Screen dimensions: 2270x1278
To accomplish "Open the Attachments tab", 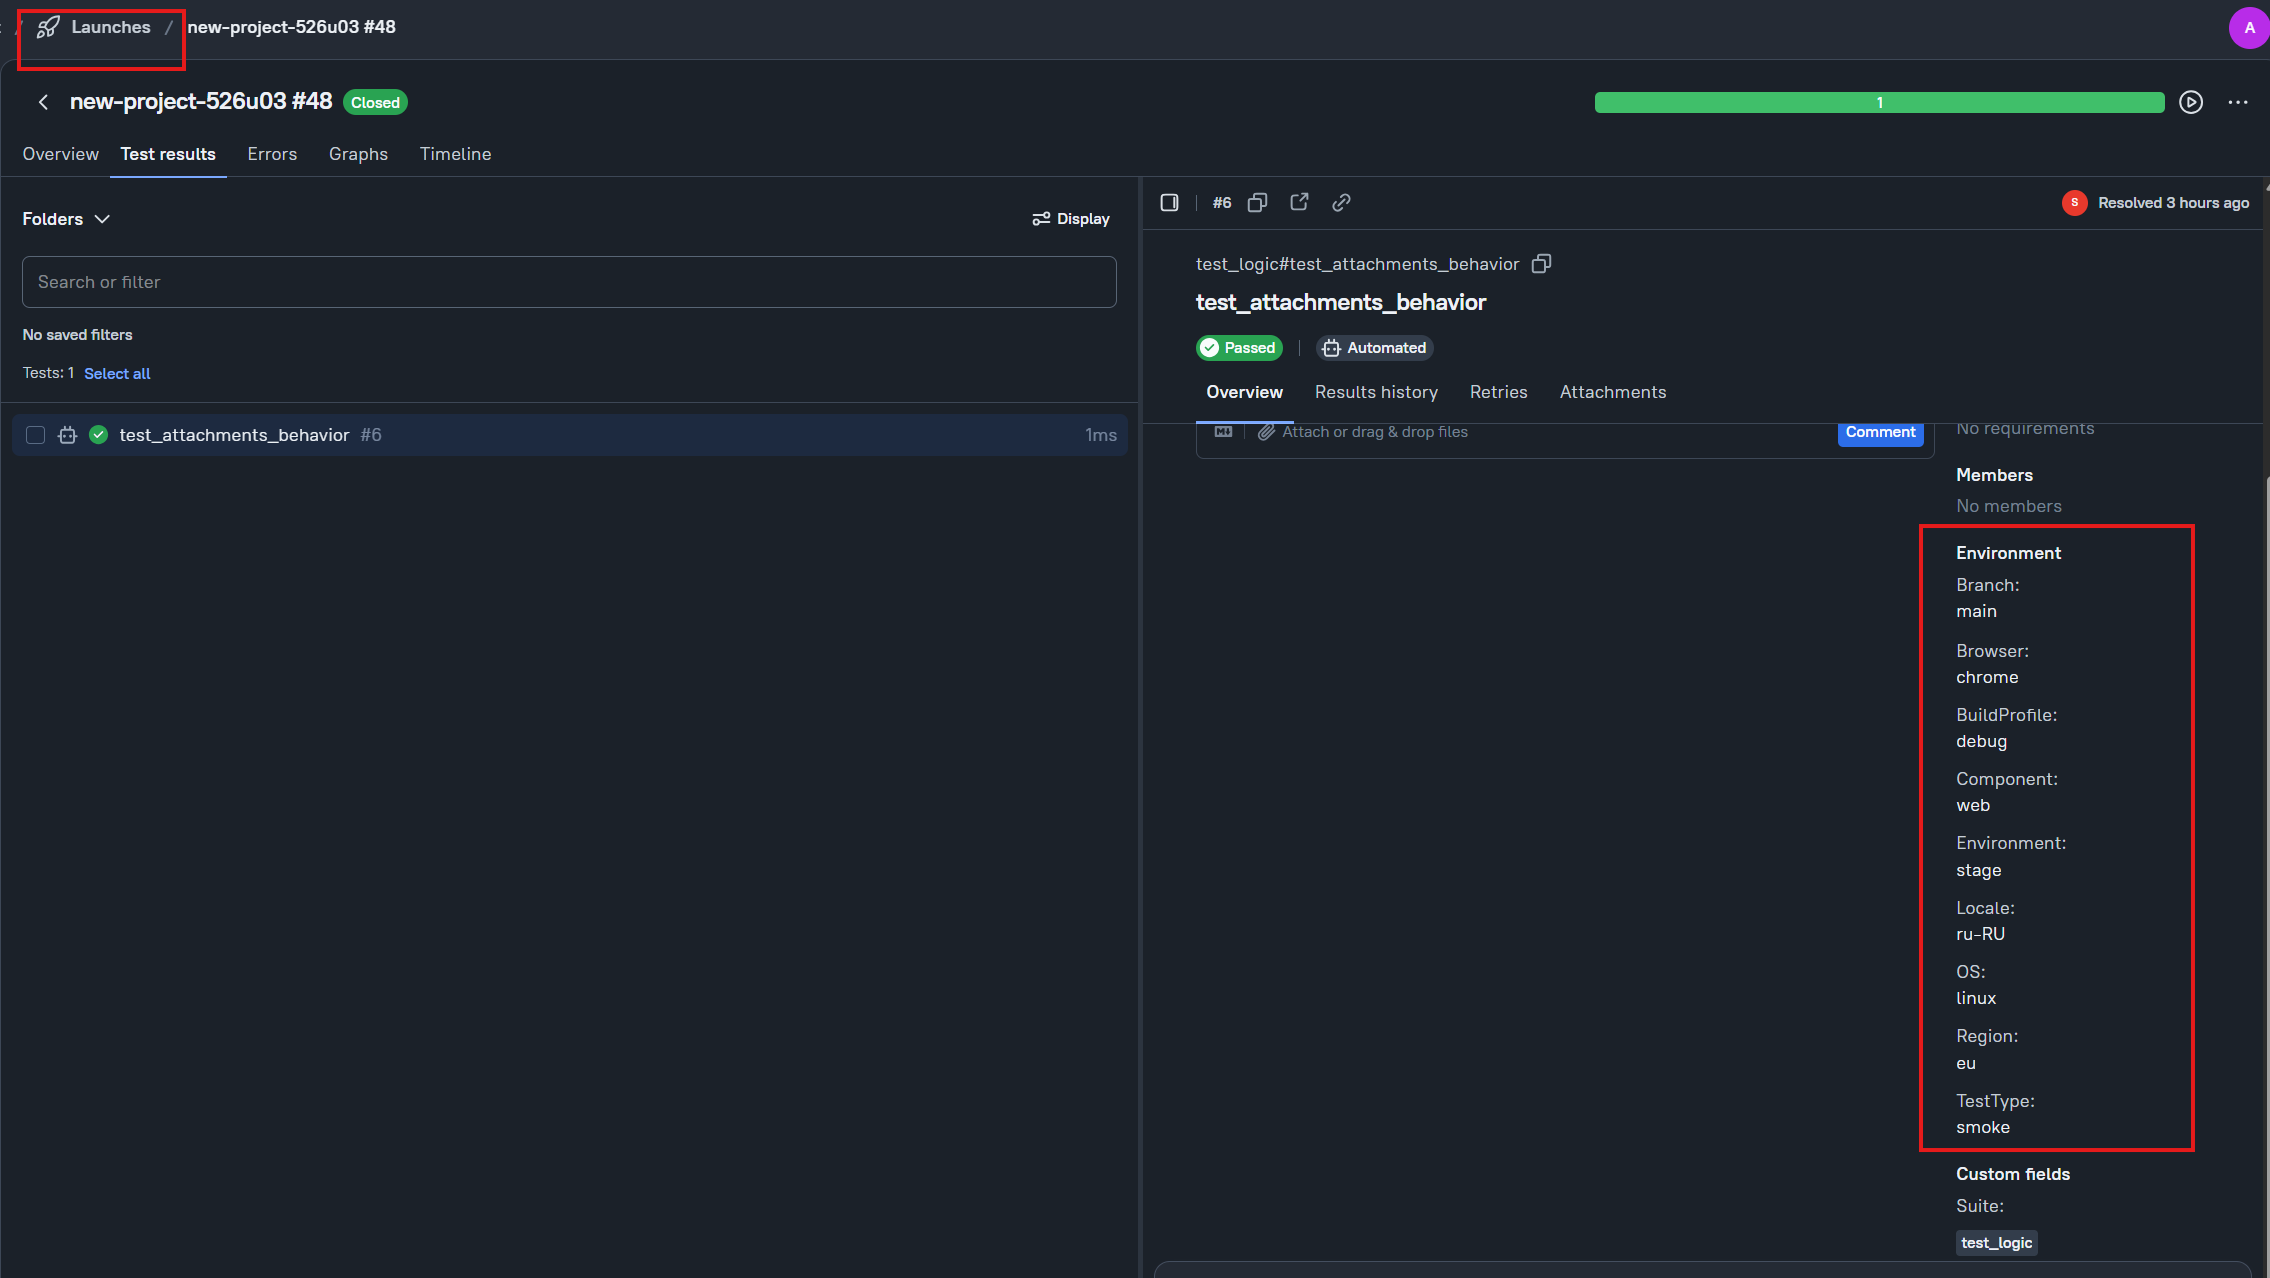I will pyautogui.click(x=1612, y=392).
